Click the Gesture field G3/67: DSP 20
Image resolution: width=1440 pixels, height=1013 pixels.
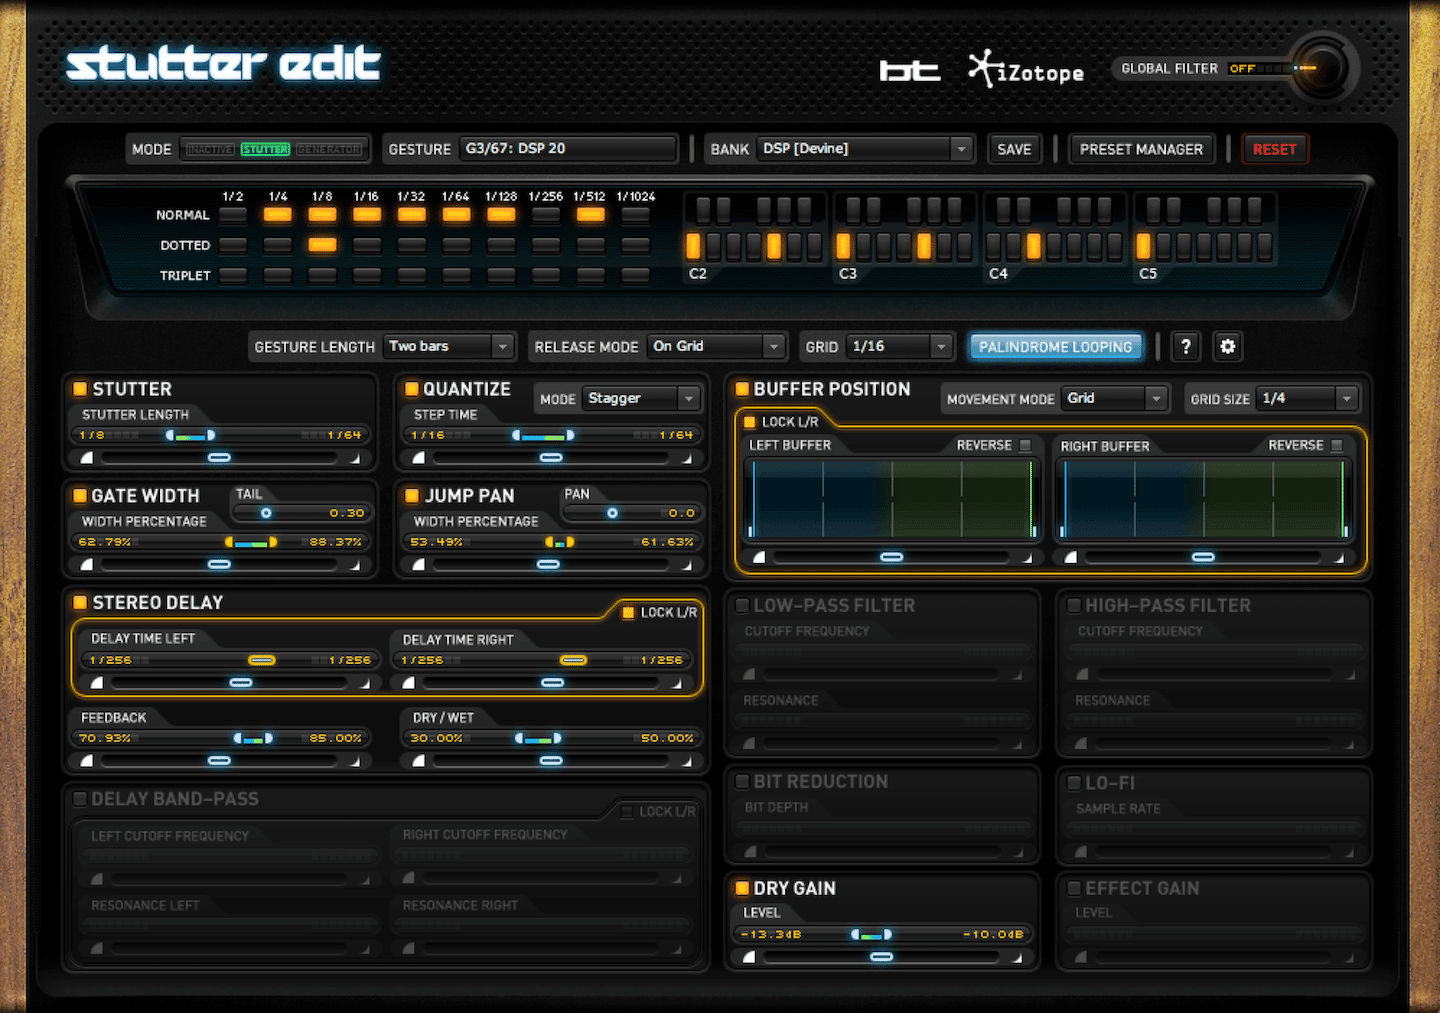(x=568, y=149)
